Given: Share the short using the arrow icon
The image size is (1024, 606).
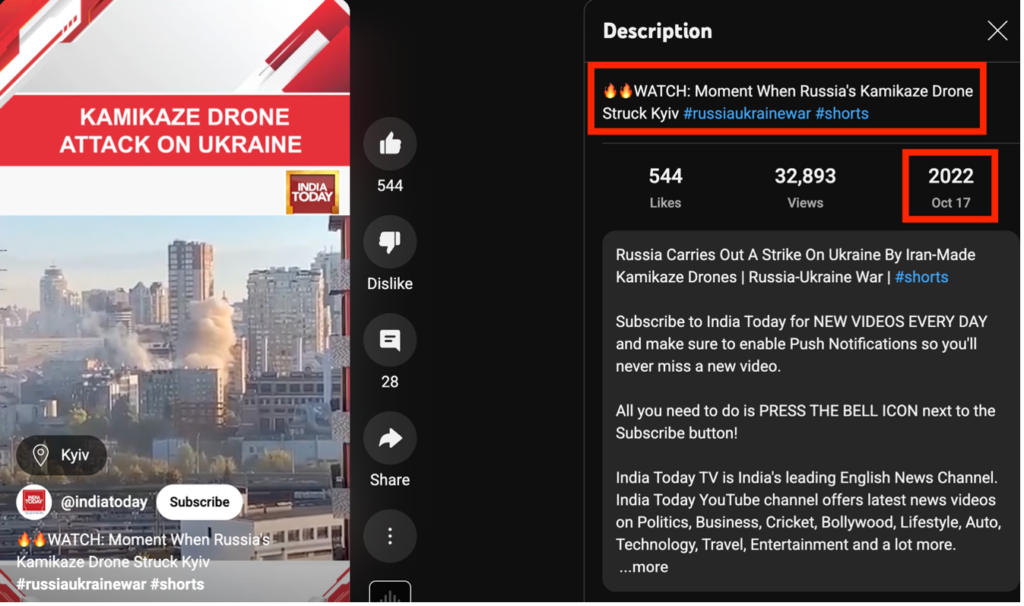Looking at the screenshot, I should click(x=390, y=438).
